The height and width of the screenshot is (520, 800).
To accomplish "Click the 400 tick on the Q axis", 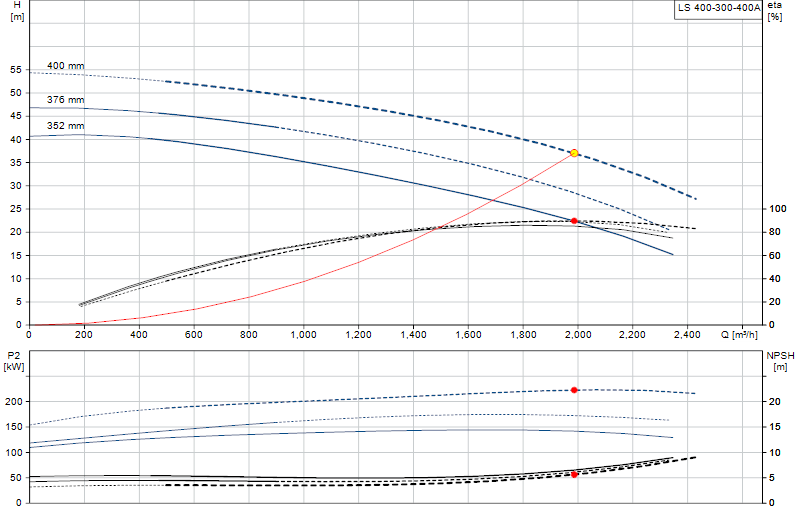I will pos(139,335).
